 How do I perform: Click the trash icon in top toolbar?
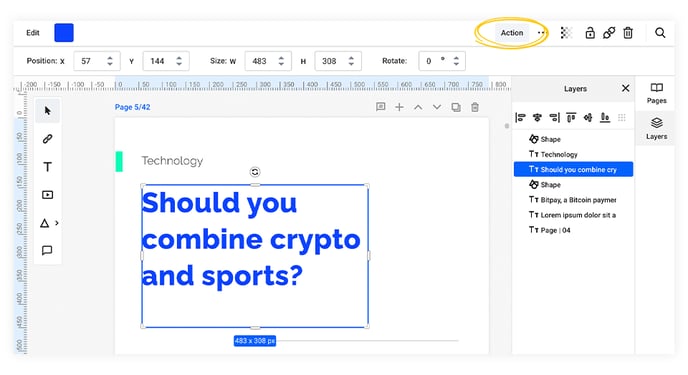pyautogui.click(x=628, y=33)
